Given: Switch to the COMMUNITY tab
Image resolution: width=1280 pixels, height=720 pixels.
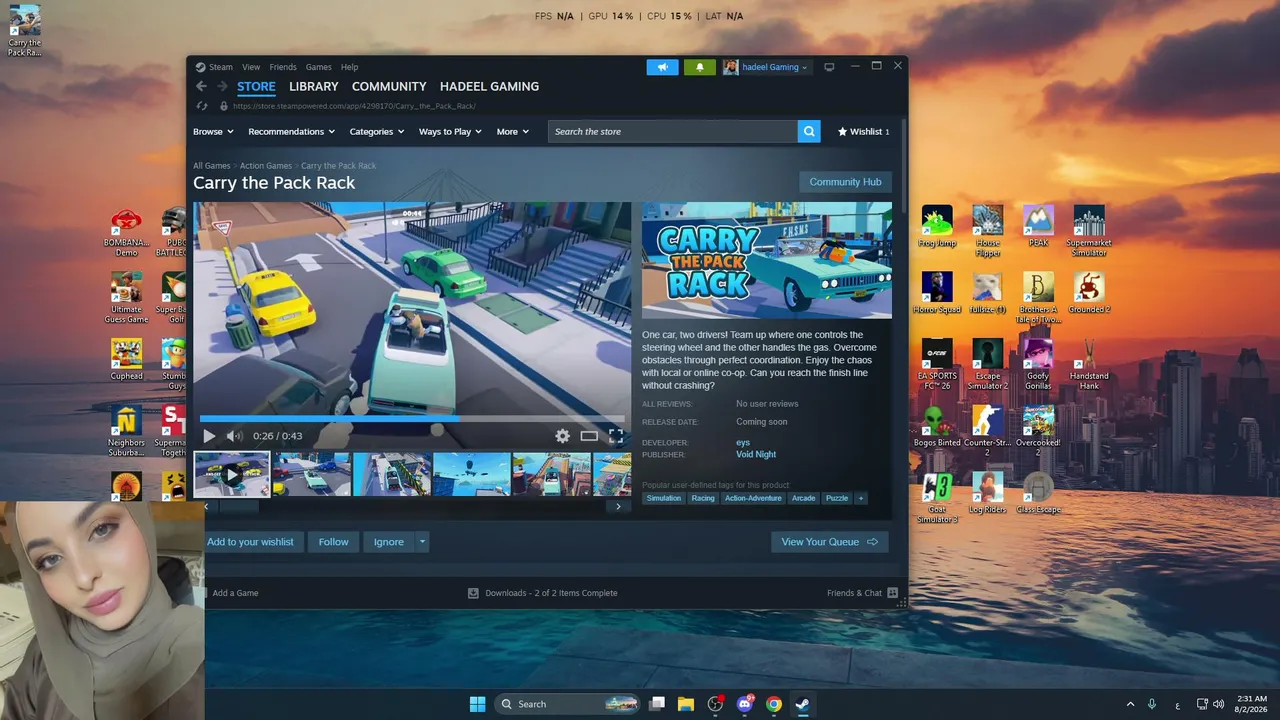Looking at the screenshot, I should [389, 87].
